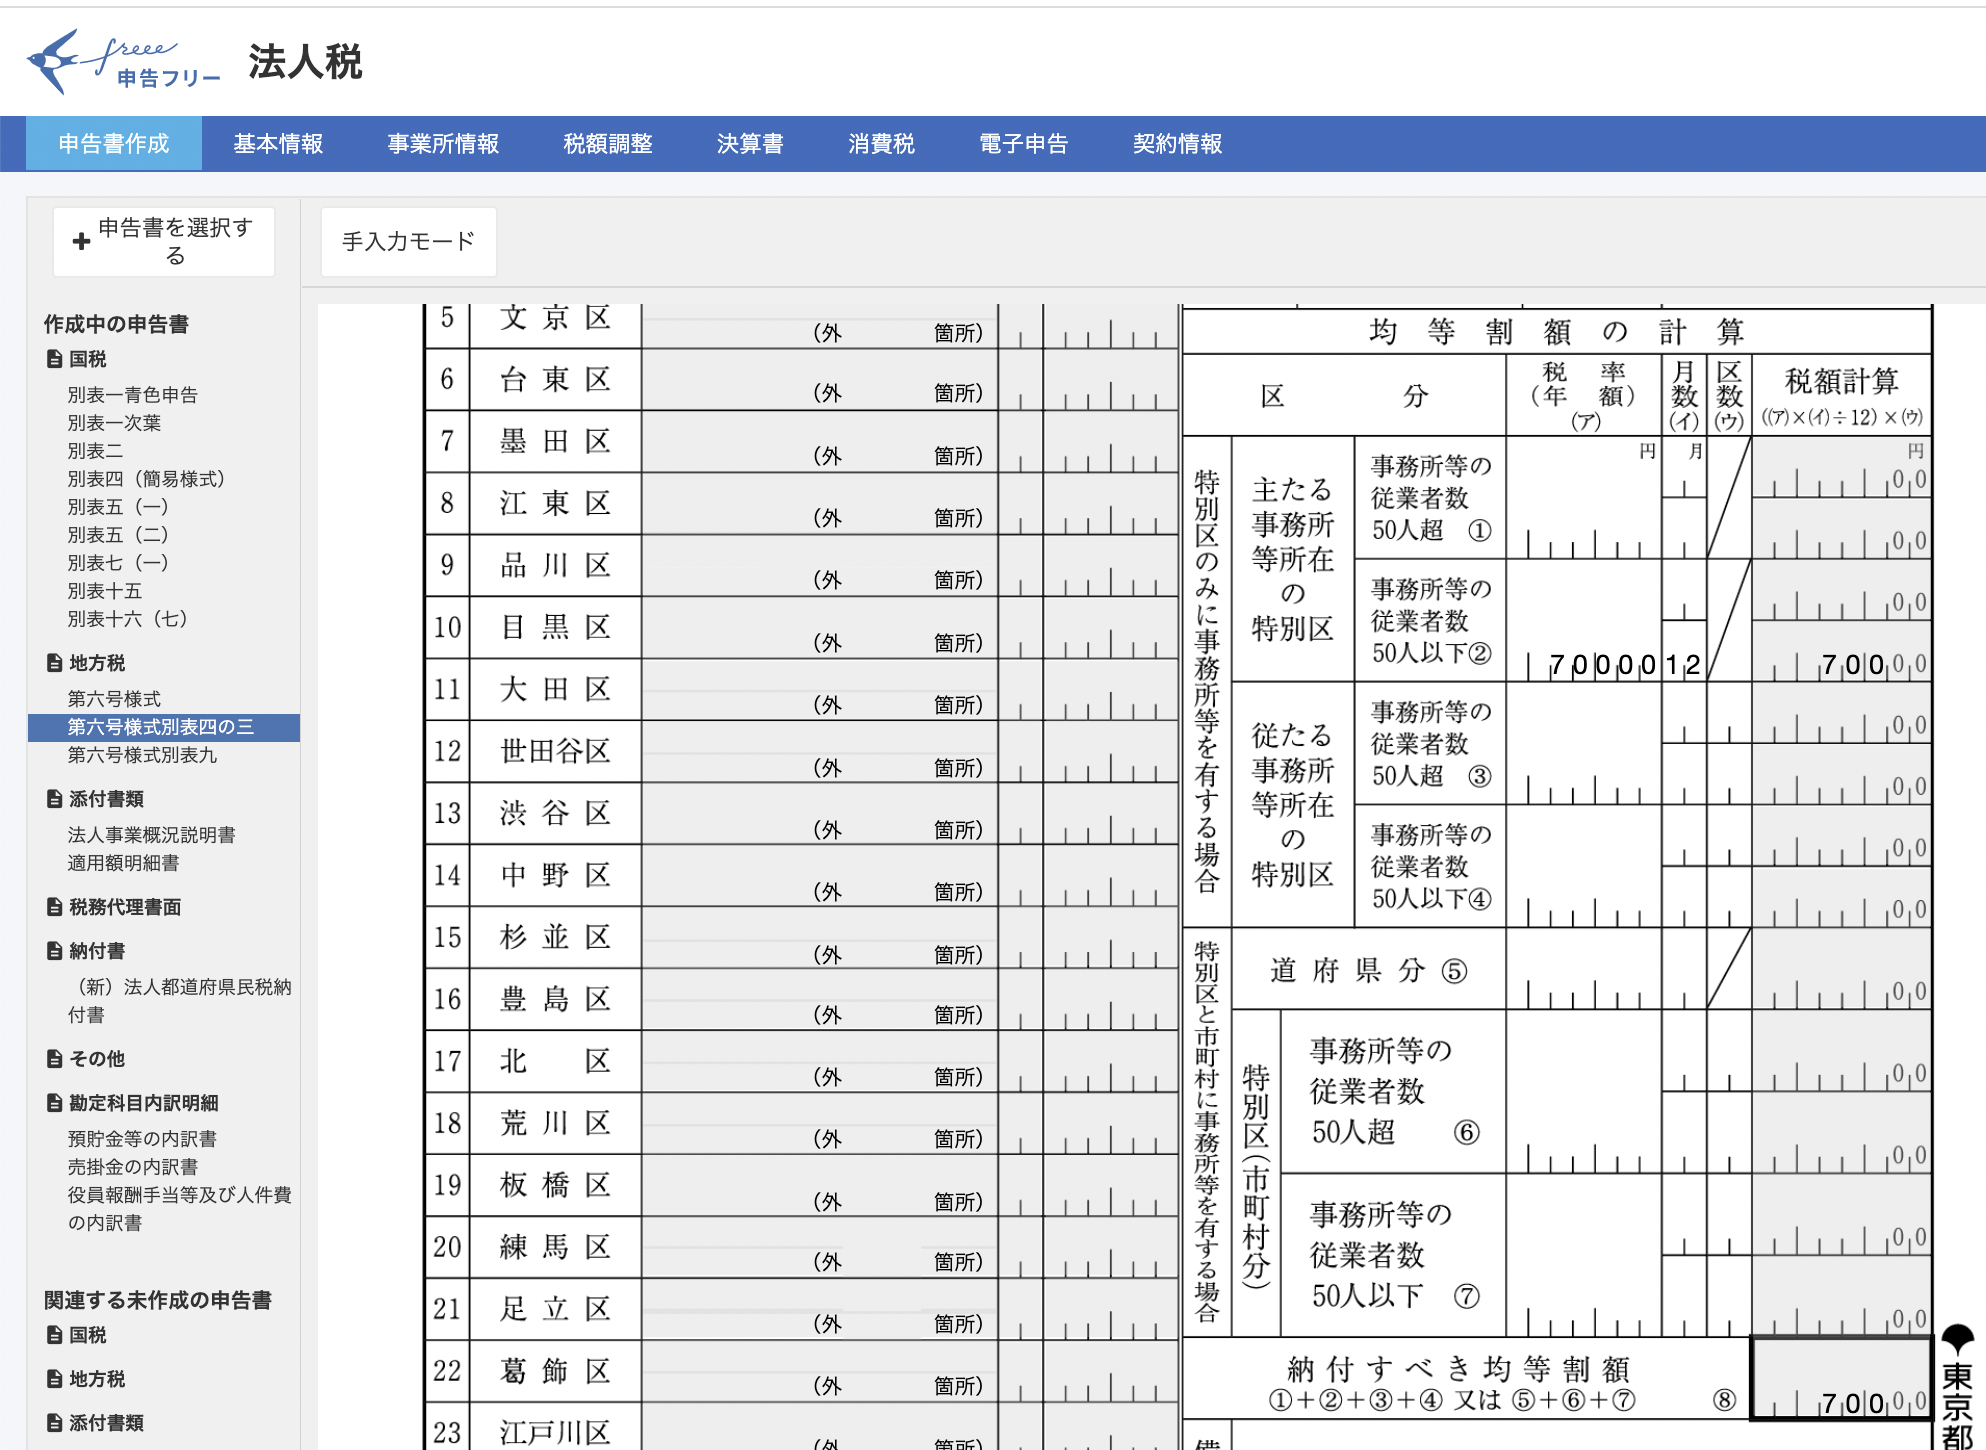Click document icon beside 地方税 heading
Screen dimensions: 1986x1450
click(x=55, y=663)
